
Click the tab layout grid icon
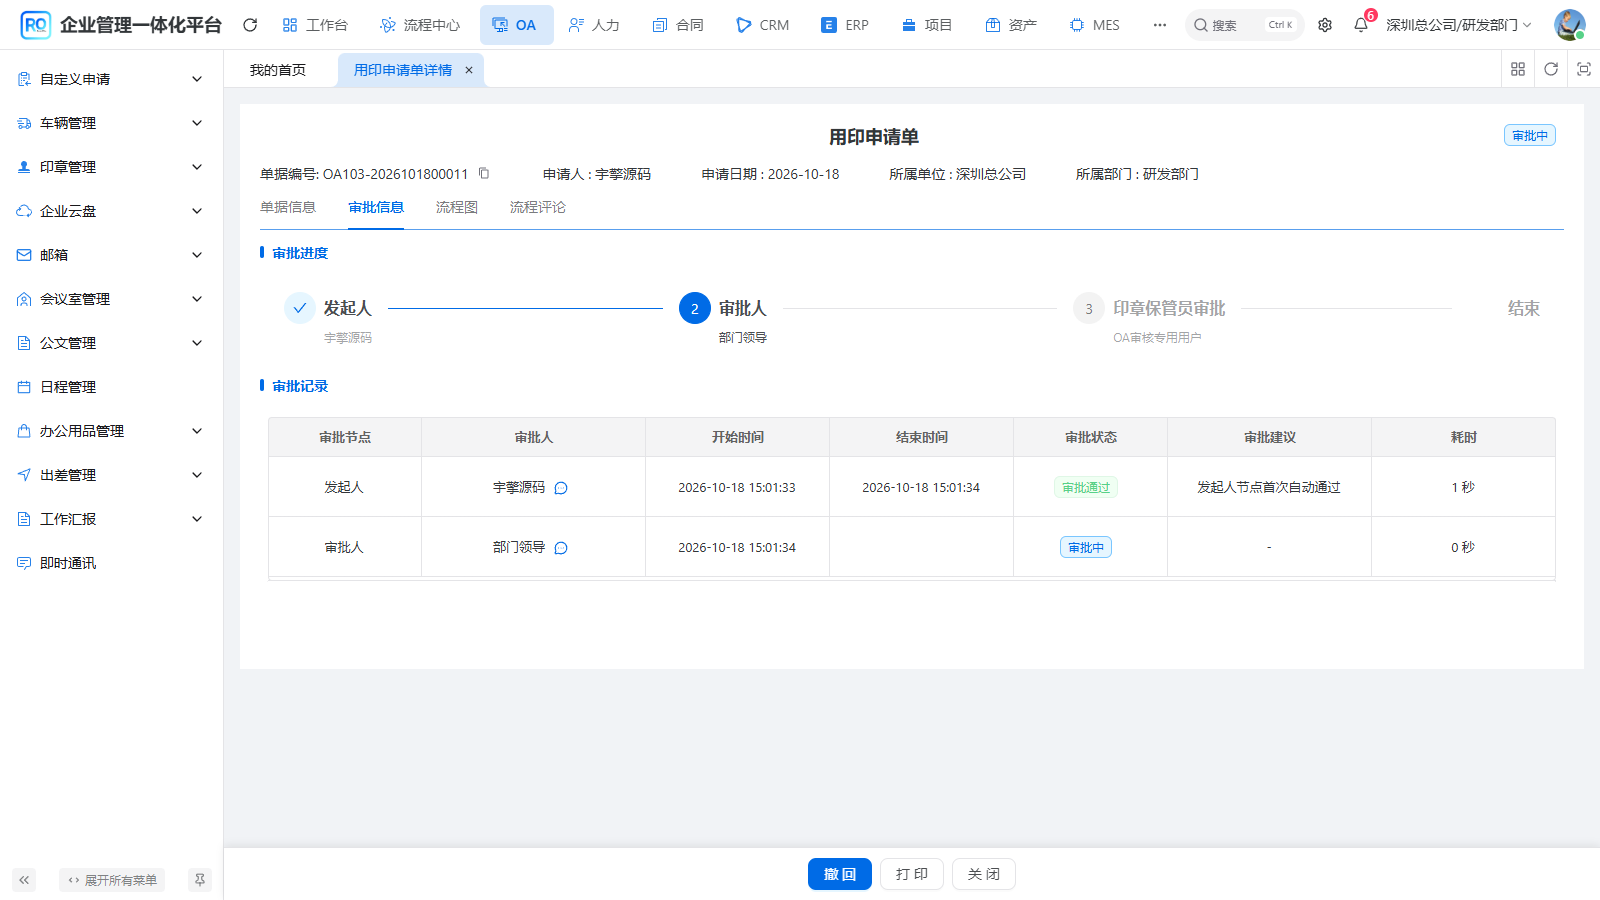pos(1518,69)
